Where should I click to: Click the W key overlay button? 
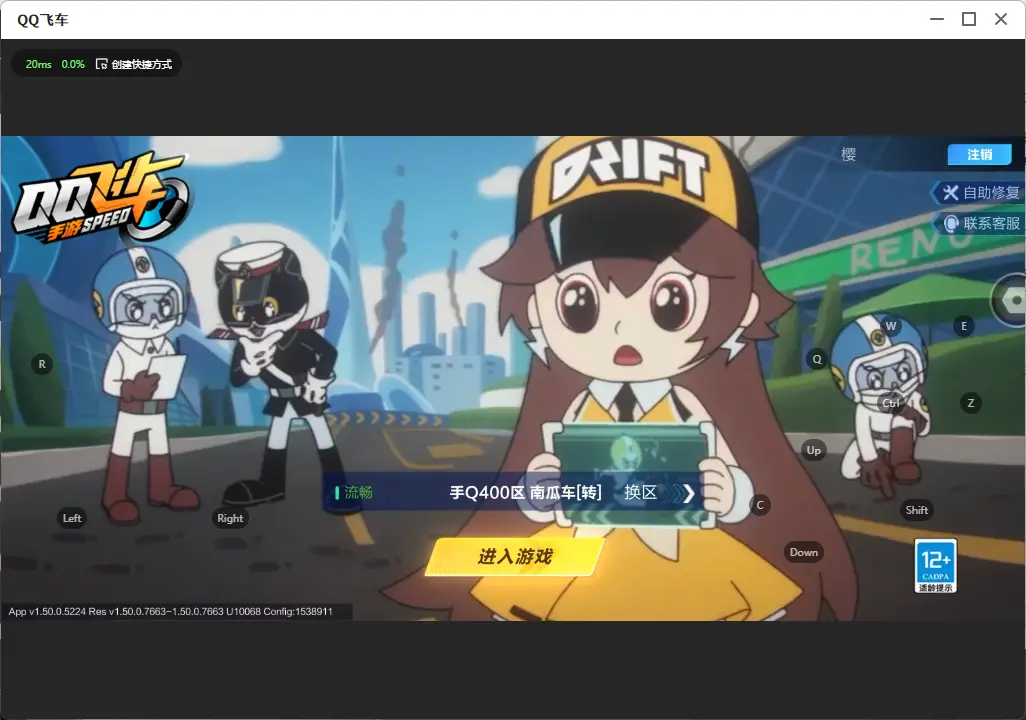coord(891,326)
